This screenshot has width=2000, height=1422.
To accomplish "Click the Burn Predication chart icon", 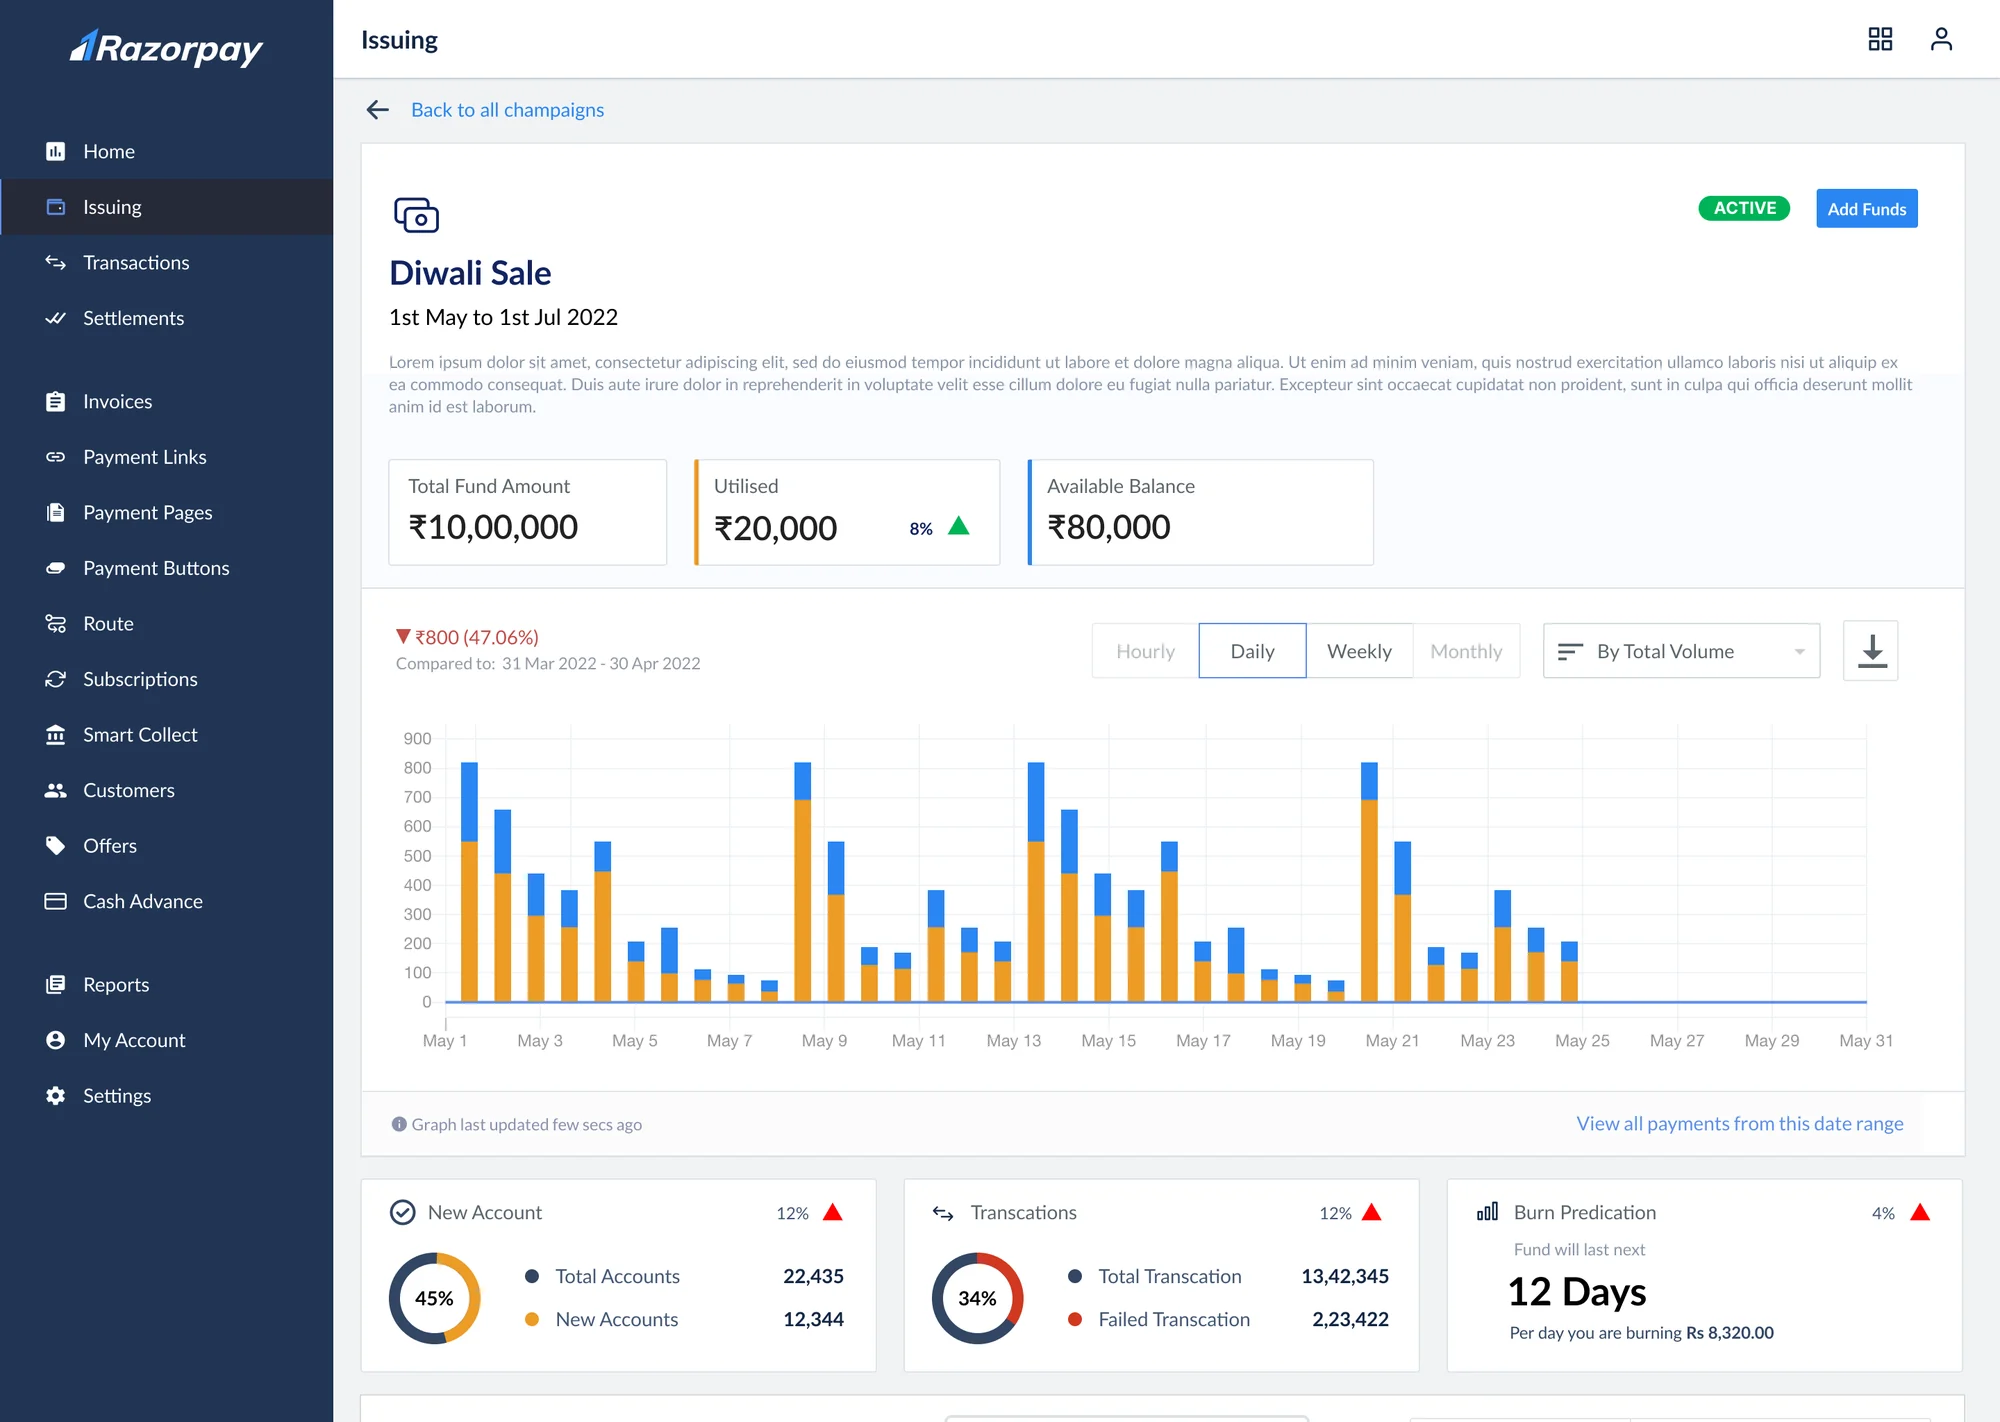I will (x=1487, y=1212).
